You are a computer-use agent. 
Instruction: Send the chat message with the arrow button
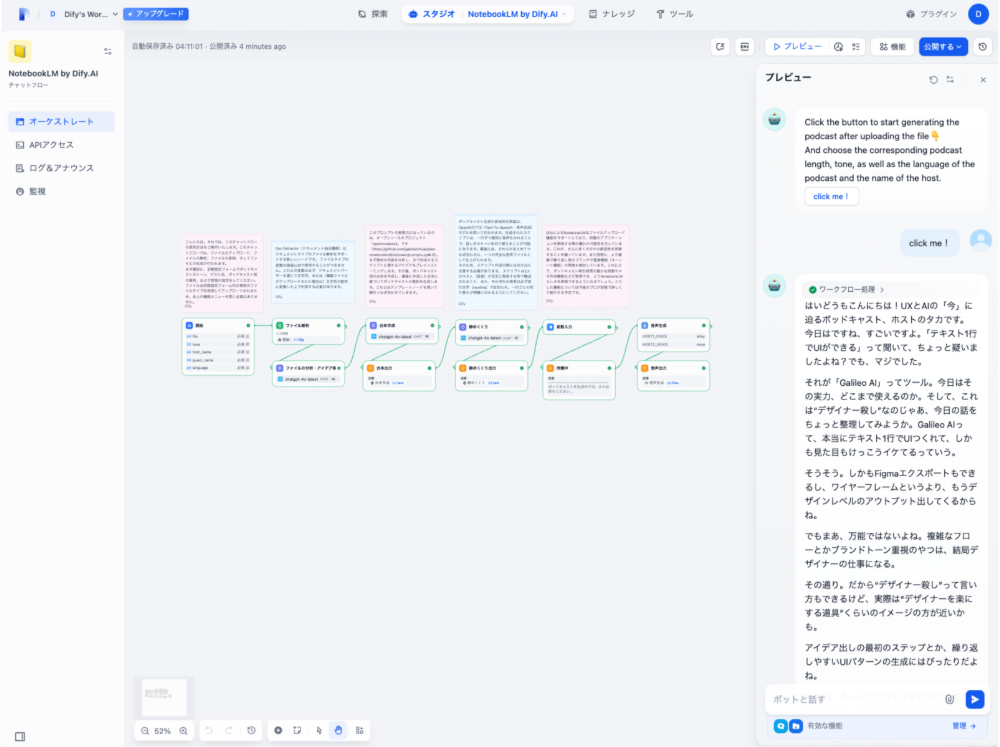(x=974, y=700)
